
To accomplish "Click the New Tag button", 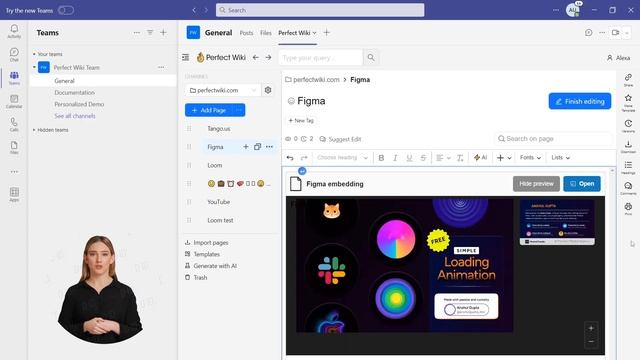I will click(x=301, y=120).
